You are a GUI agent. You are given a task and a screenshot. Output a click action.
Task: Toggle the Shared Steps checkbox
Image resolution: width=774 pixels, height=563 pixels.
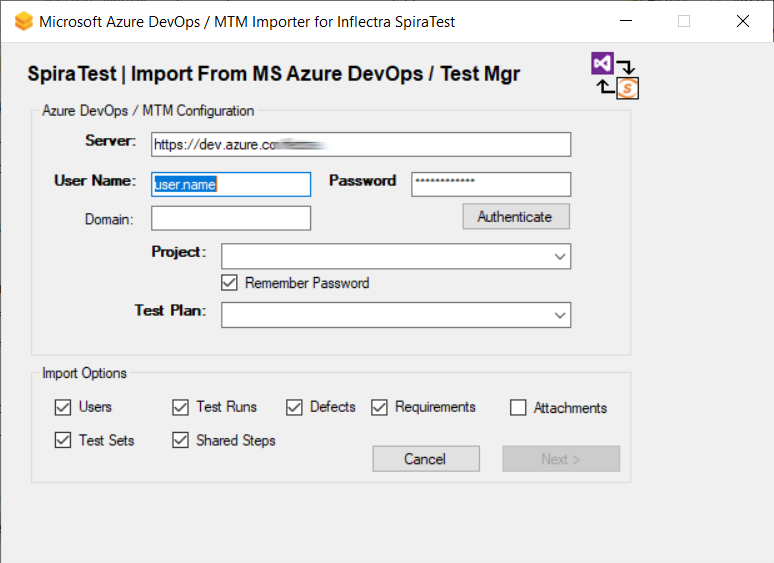(x=180, y=440)
